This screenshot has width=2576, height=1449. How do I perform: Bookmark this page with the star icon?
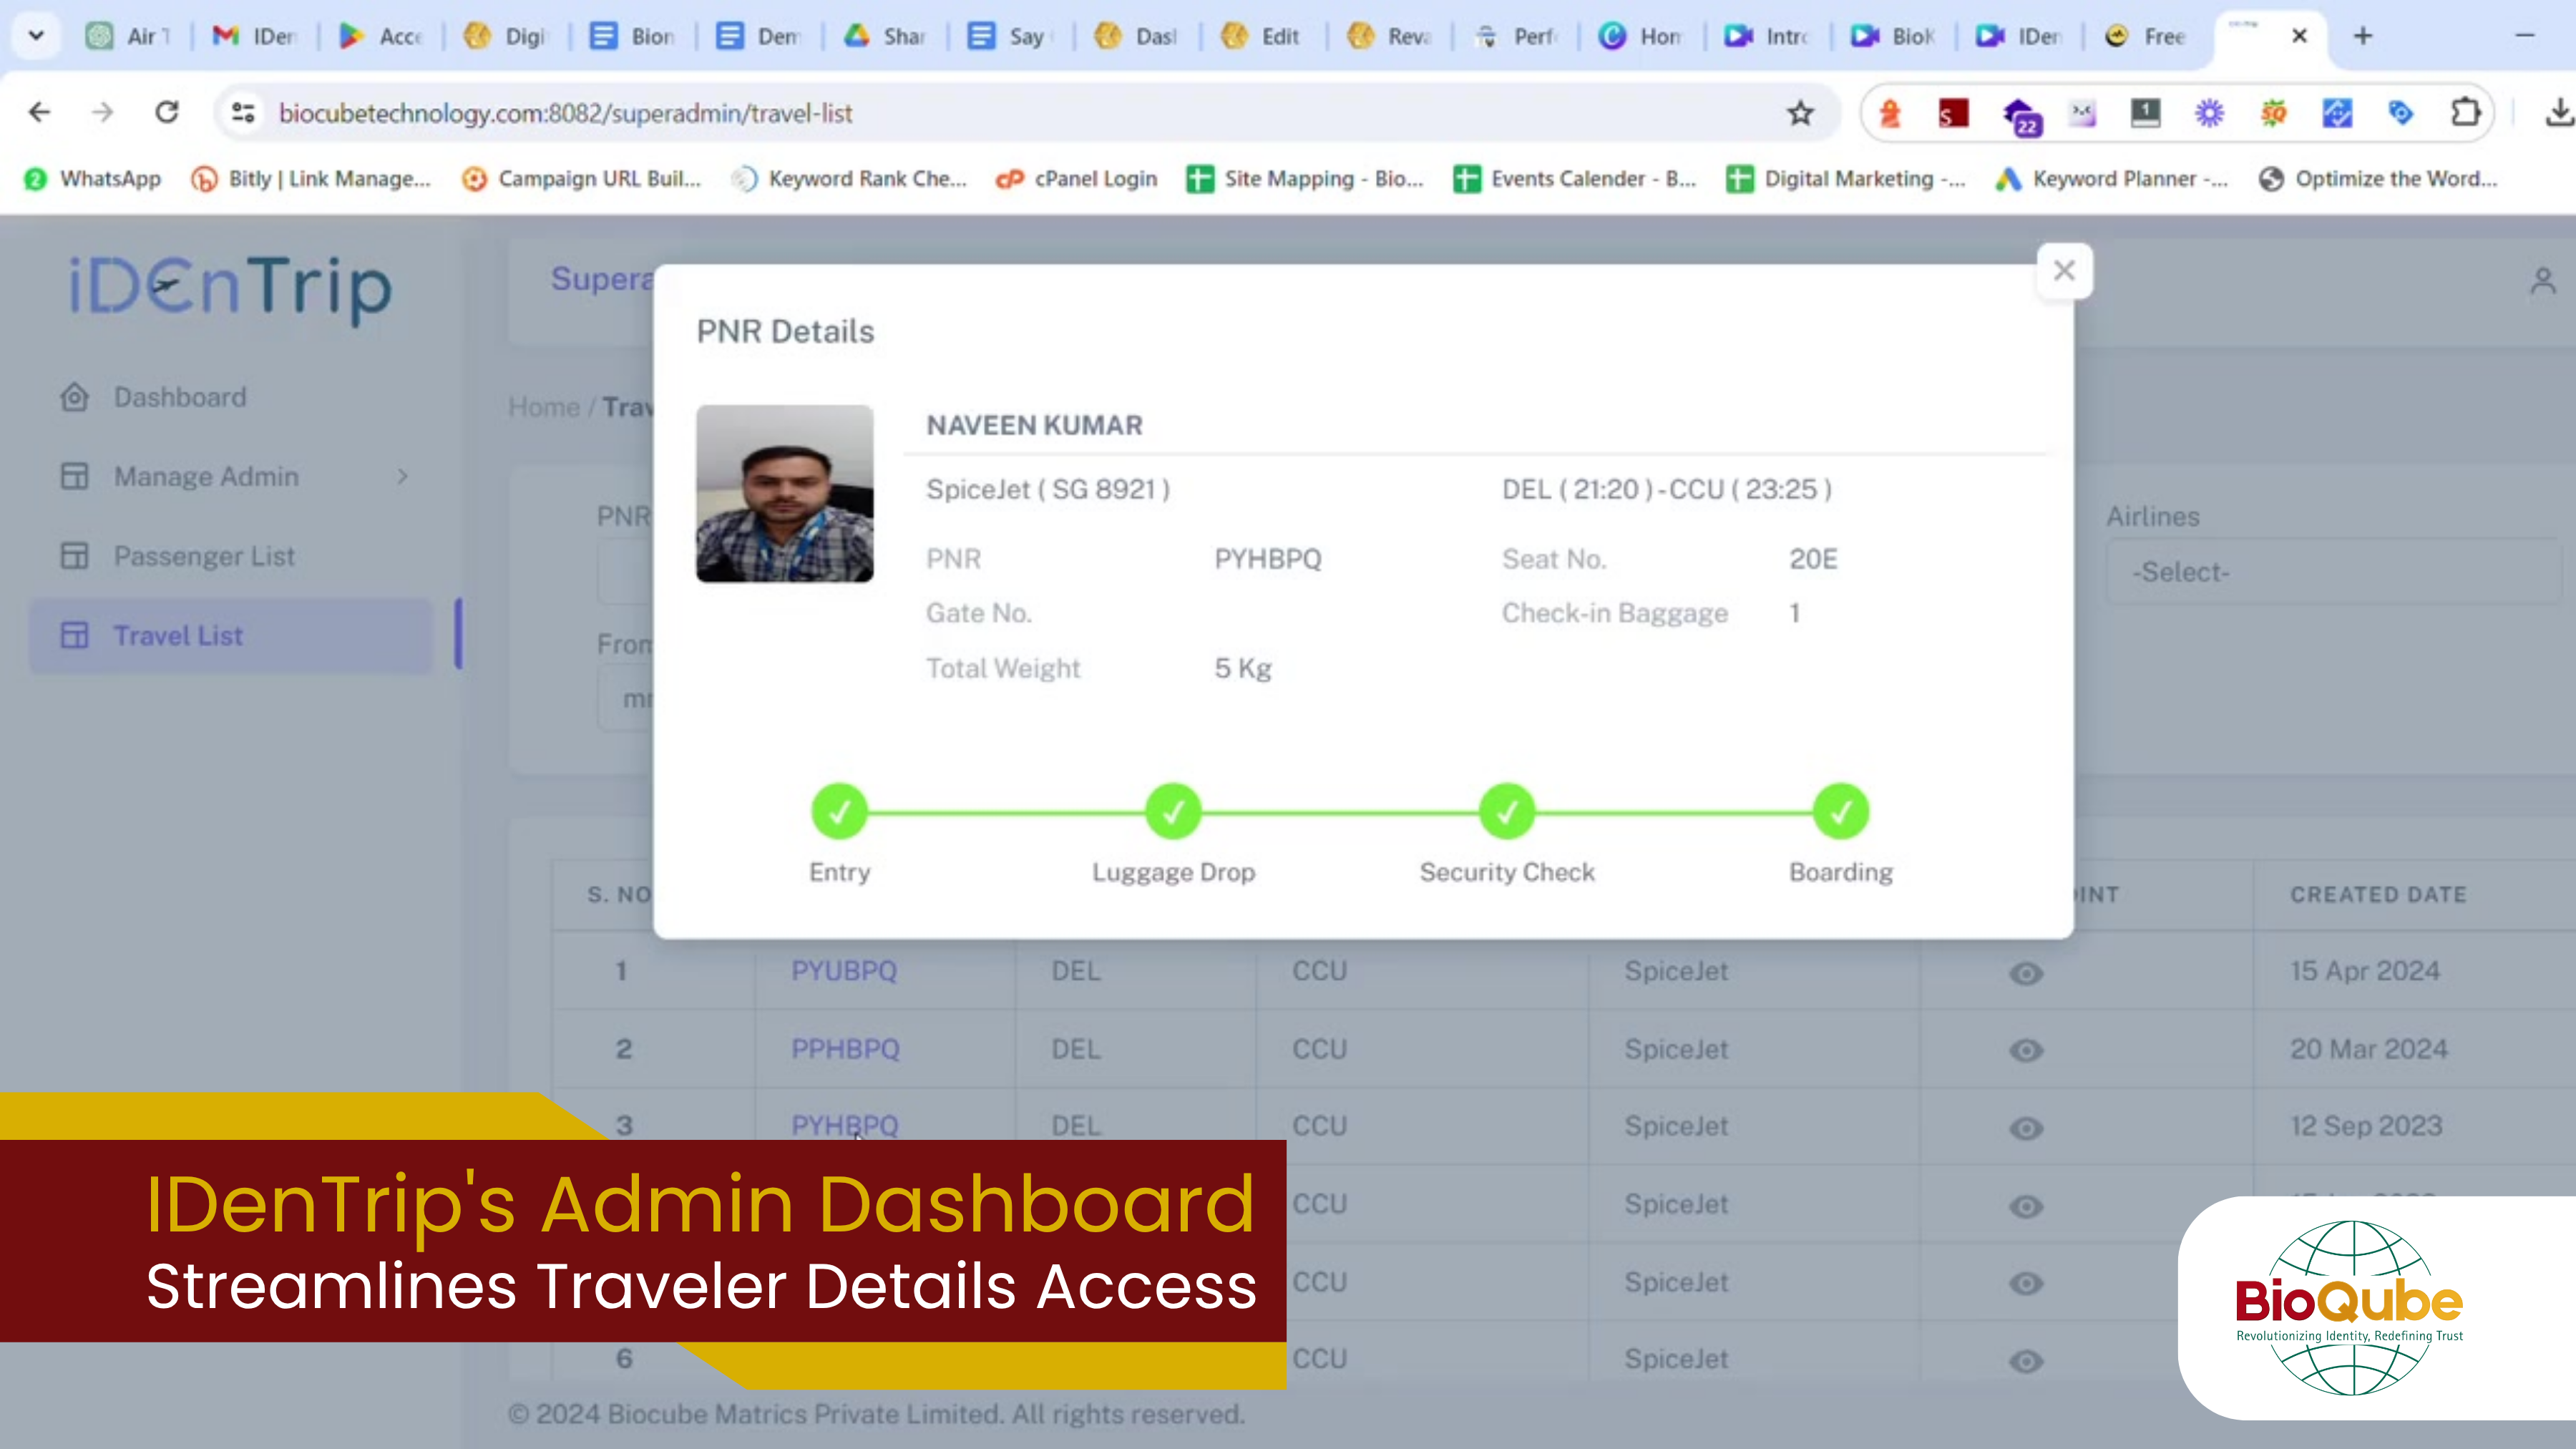1800,113
